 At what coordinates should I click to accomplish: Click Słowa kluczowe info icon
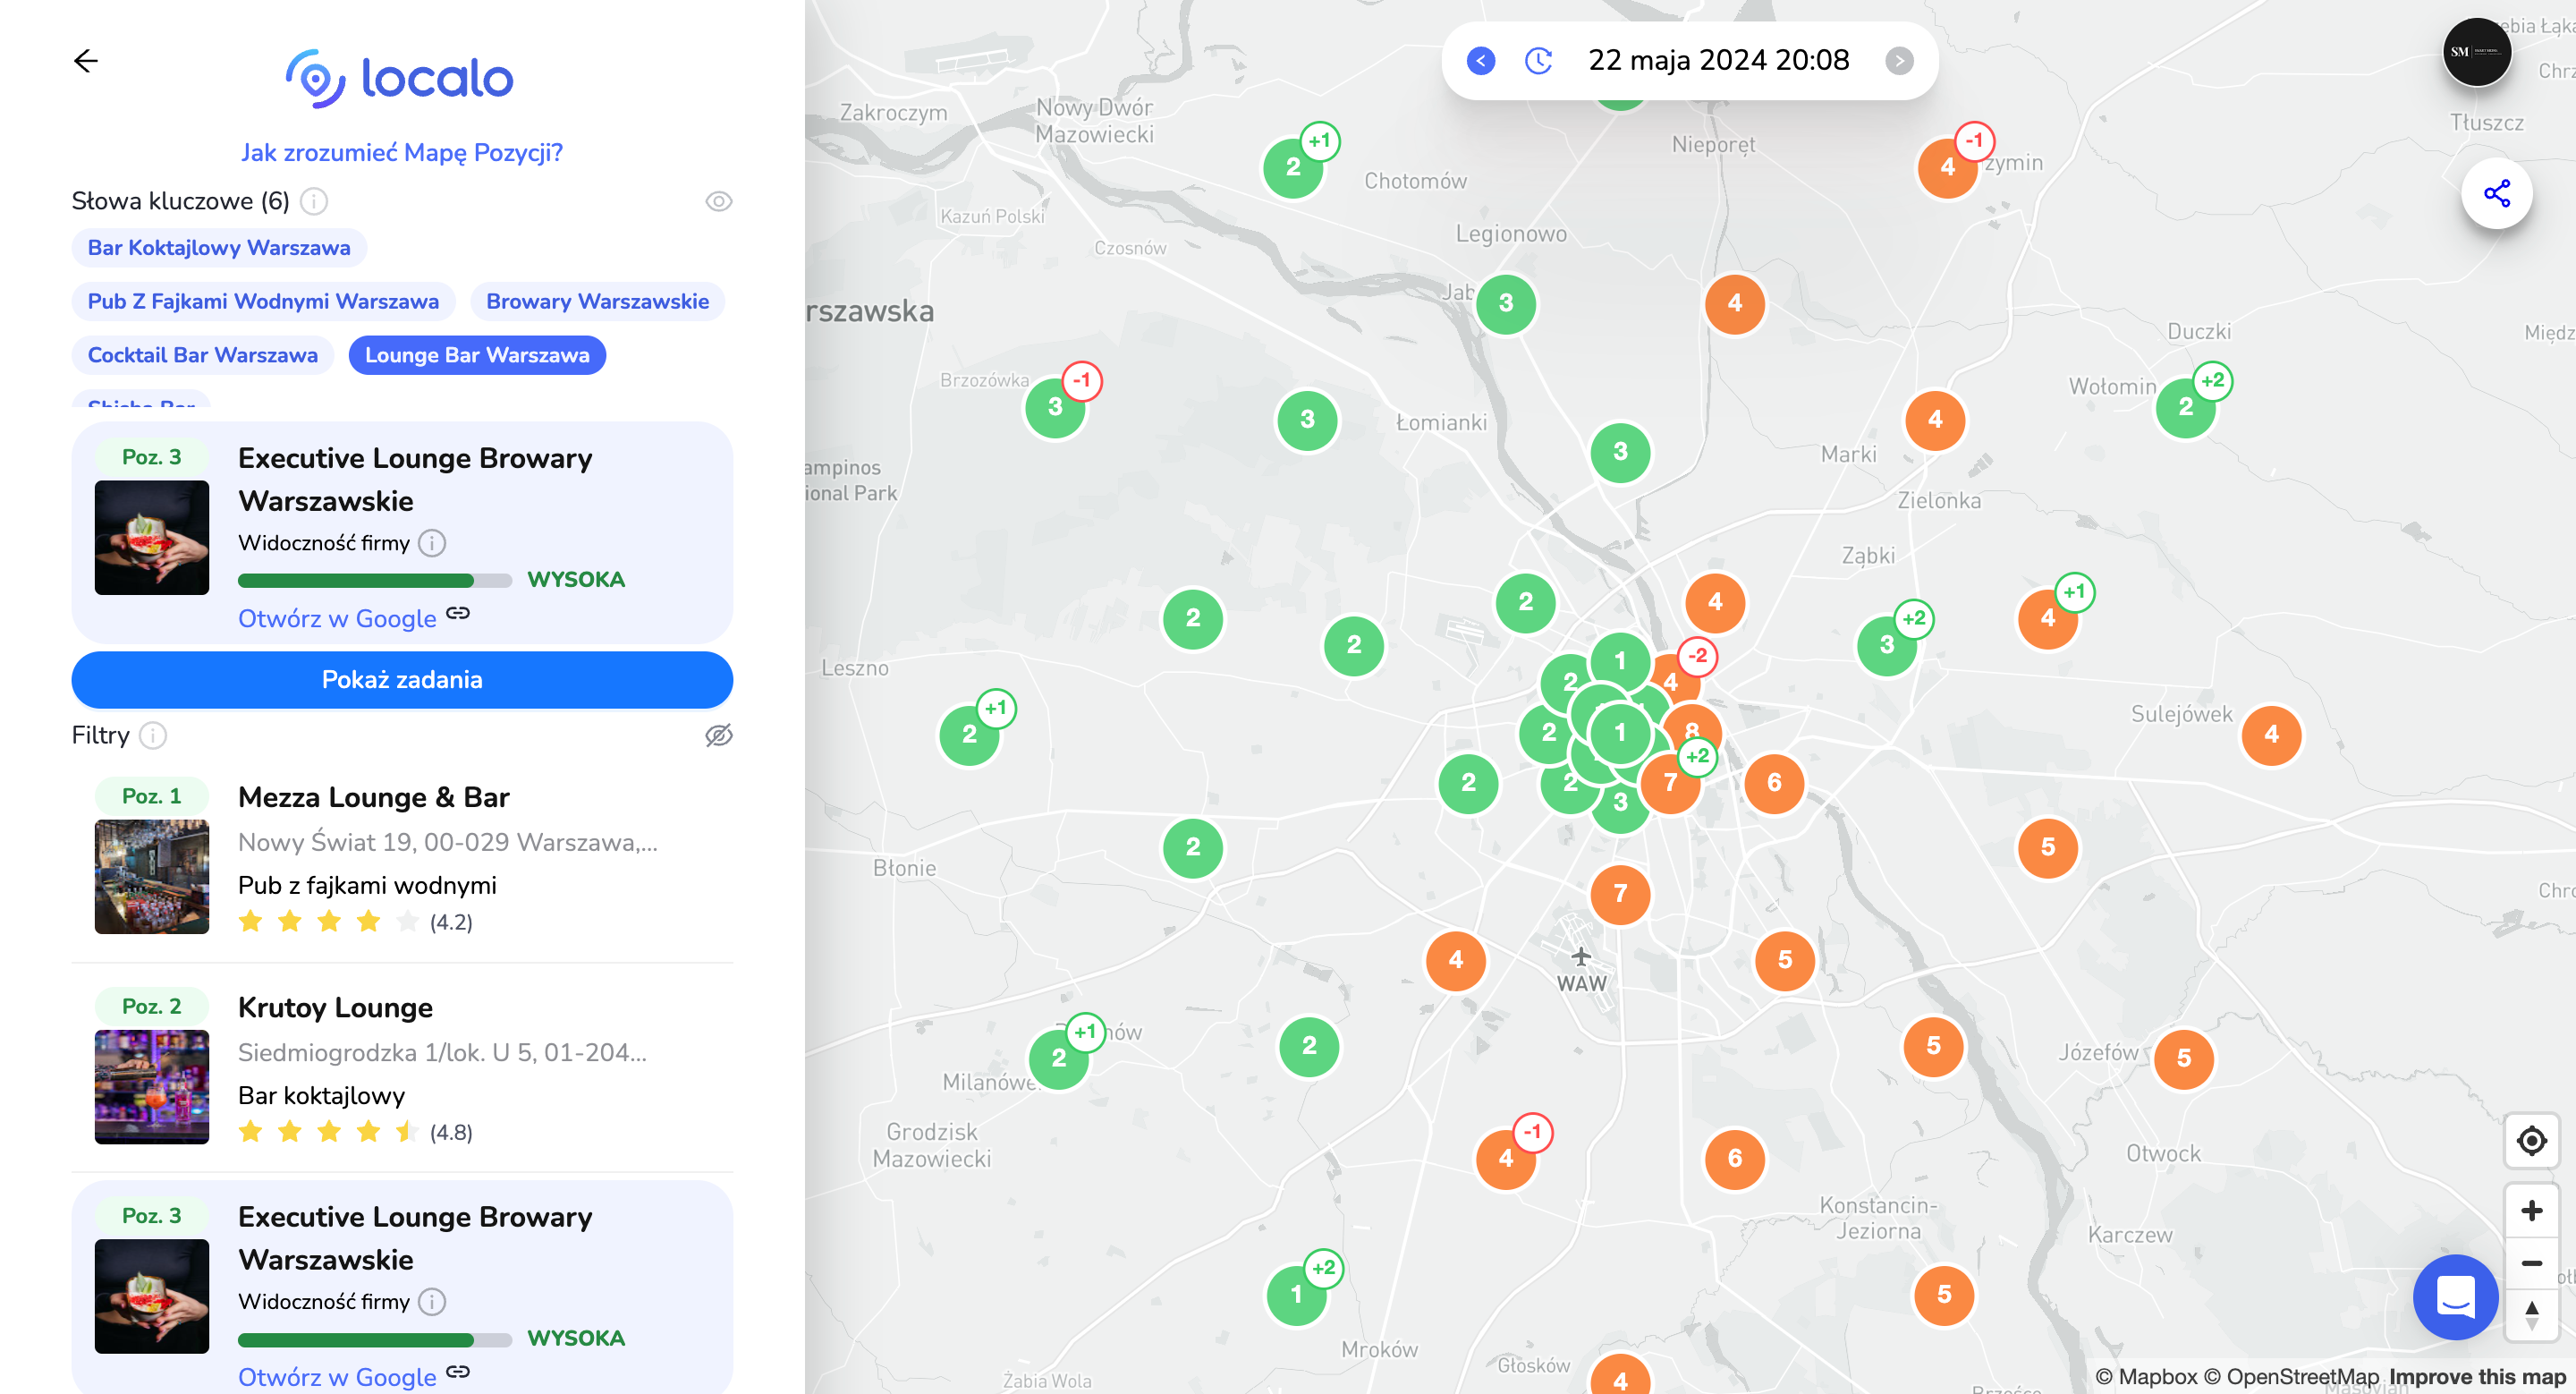[x=314, y=202]
